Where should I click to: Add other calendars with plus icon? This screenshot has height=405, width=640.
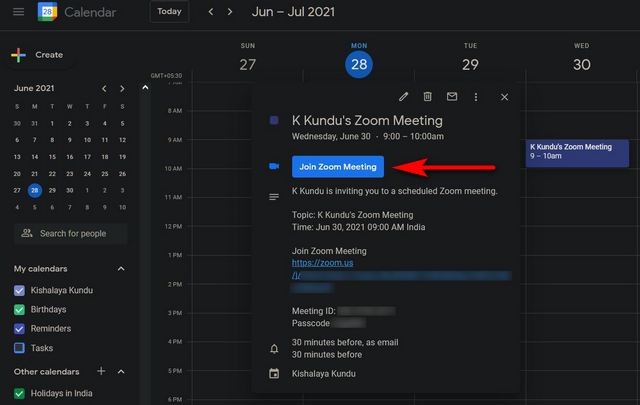click(101, 371)
